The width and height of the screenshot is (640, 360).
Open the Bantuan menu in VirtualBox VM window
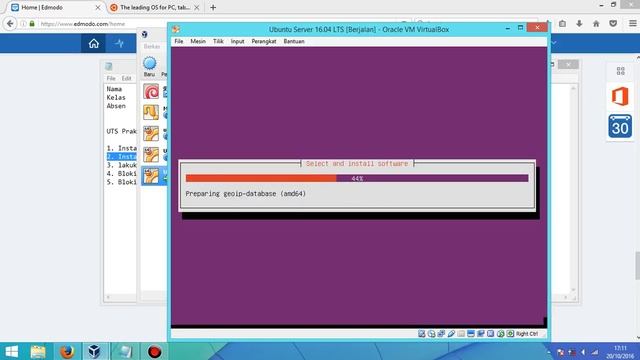(x=294, y=41)
